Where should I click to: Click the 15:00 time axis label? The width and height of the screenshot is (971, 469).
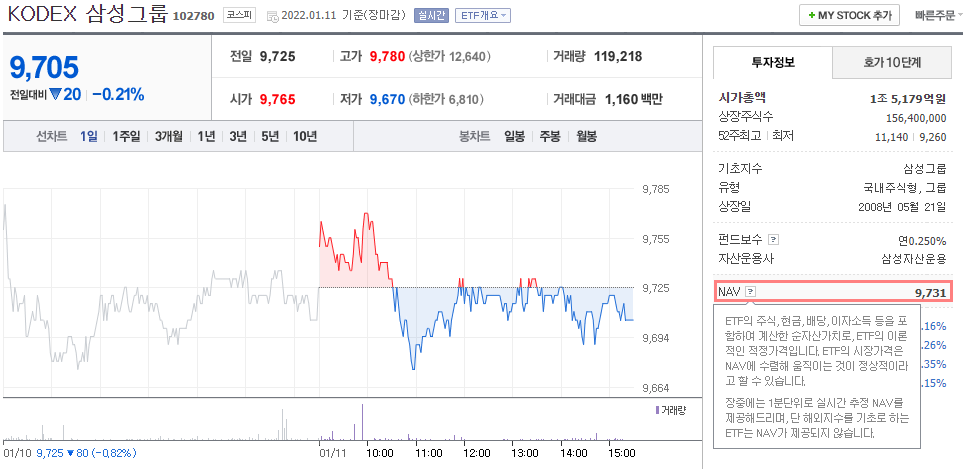pos(622,453)
